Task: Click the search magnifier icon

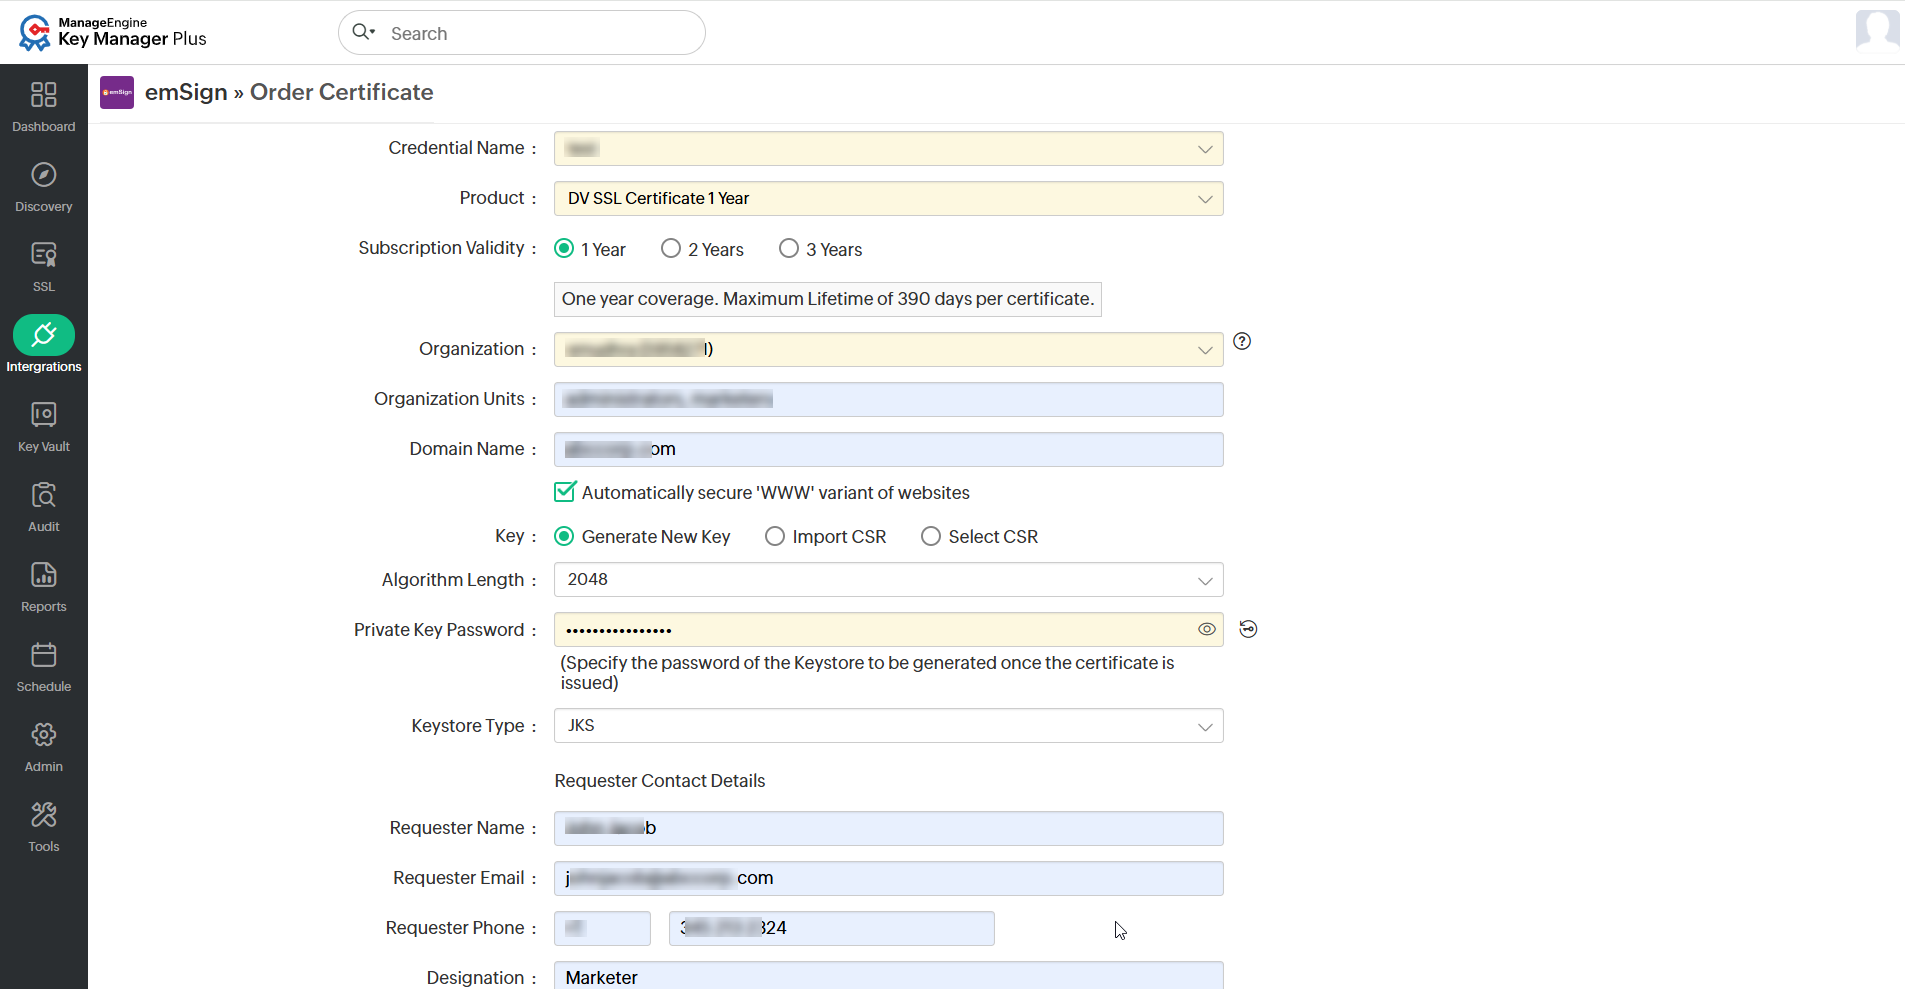Action: pyautogui.click(x=362, y=33)
